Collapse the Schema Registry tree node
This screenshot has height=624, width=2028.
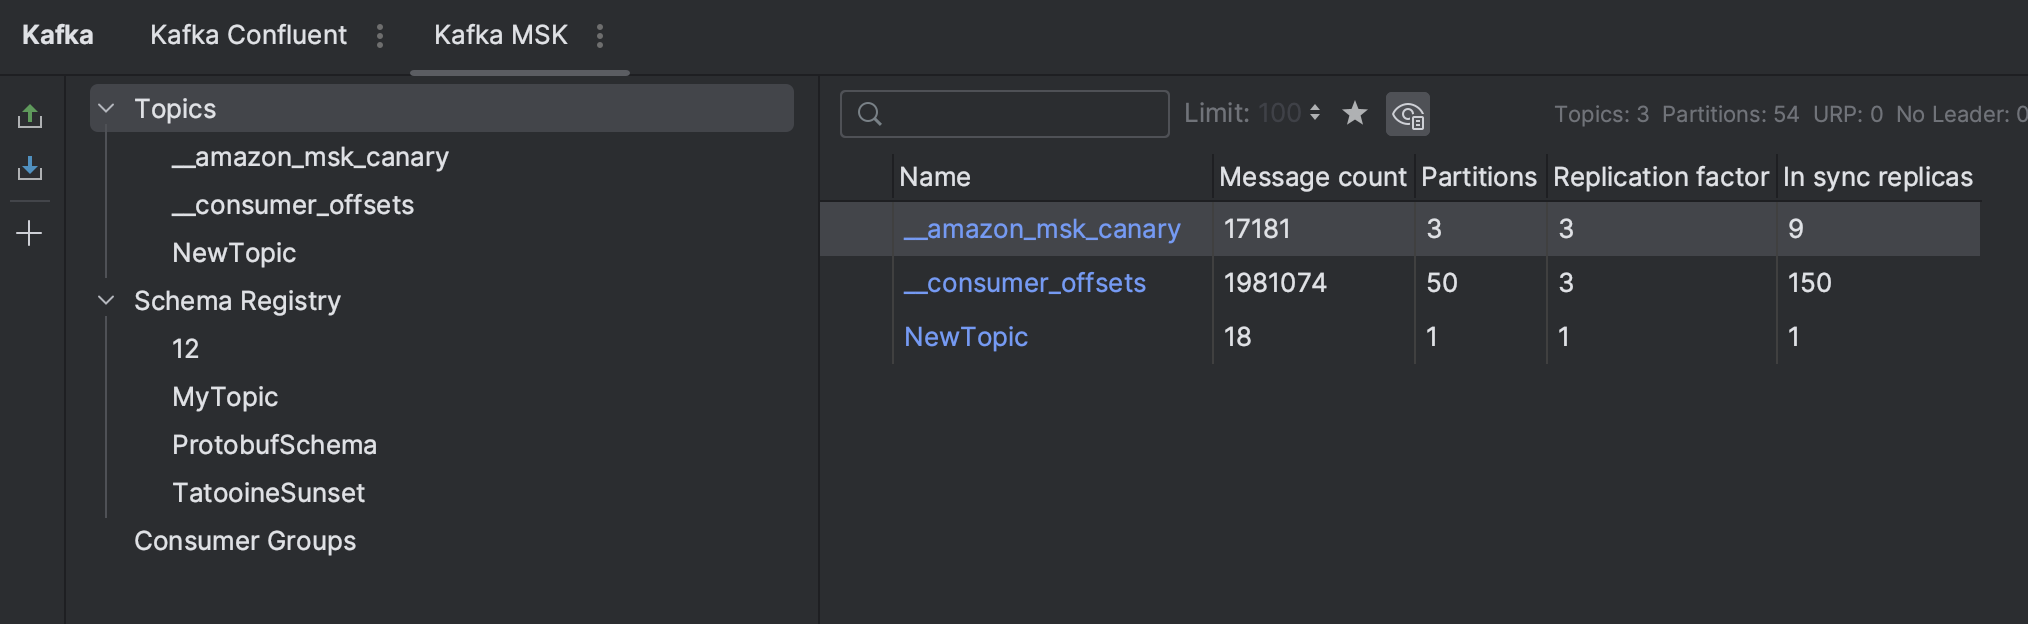(106, 300)
